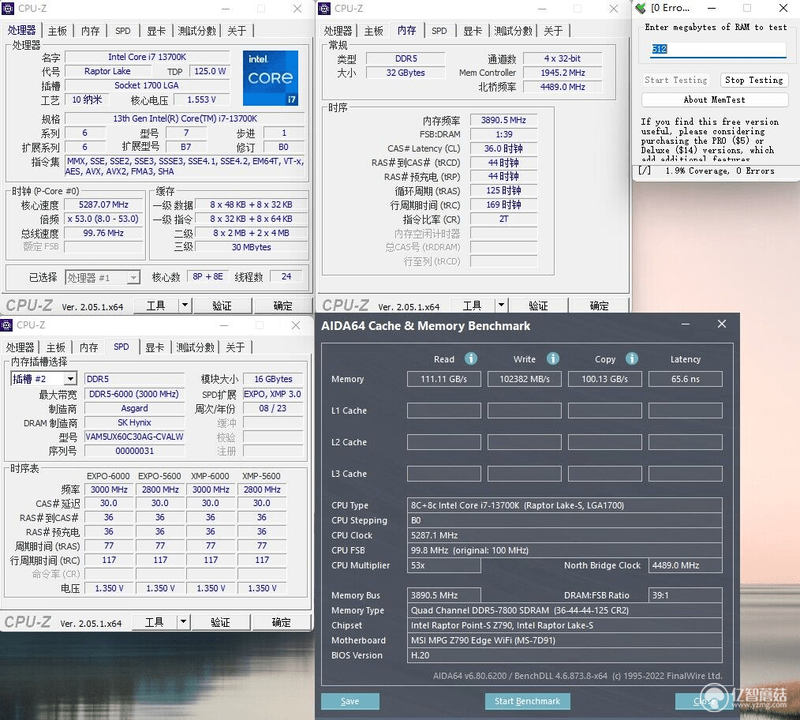800x720 pixels.
Task: Click the SK Hynix DRAM manufacturer value
Action: [134, 423]
